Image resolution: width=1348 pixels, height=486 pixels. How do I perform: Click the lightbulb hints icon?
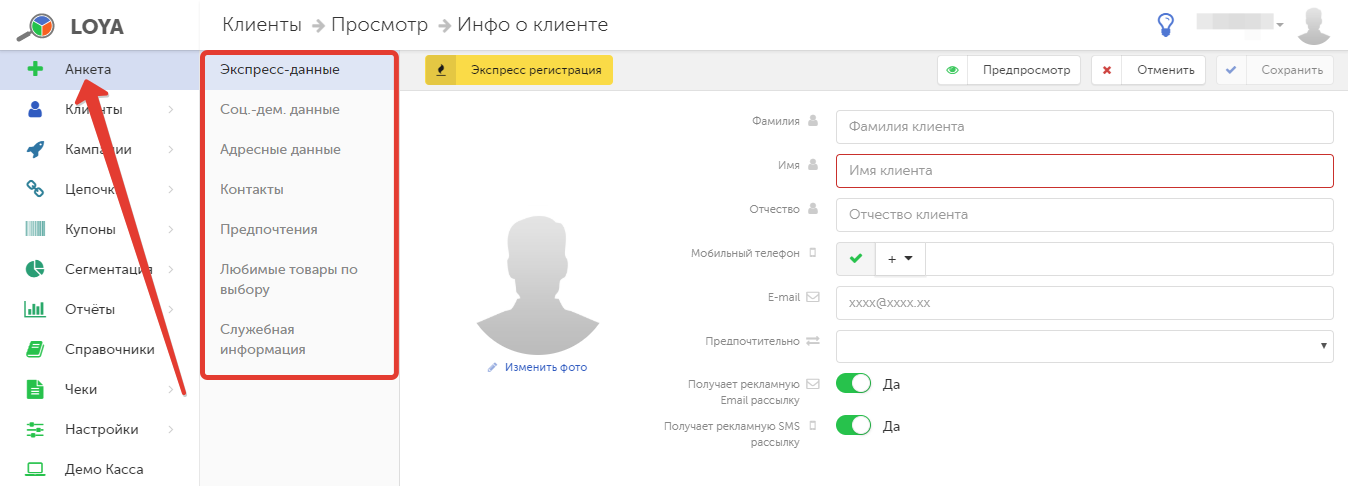[1165, 25]
